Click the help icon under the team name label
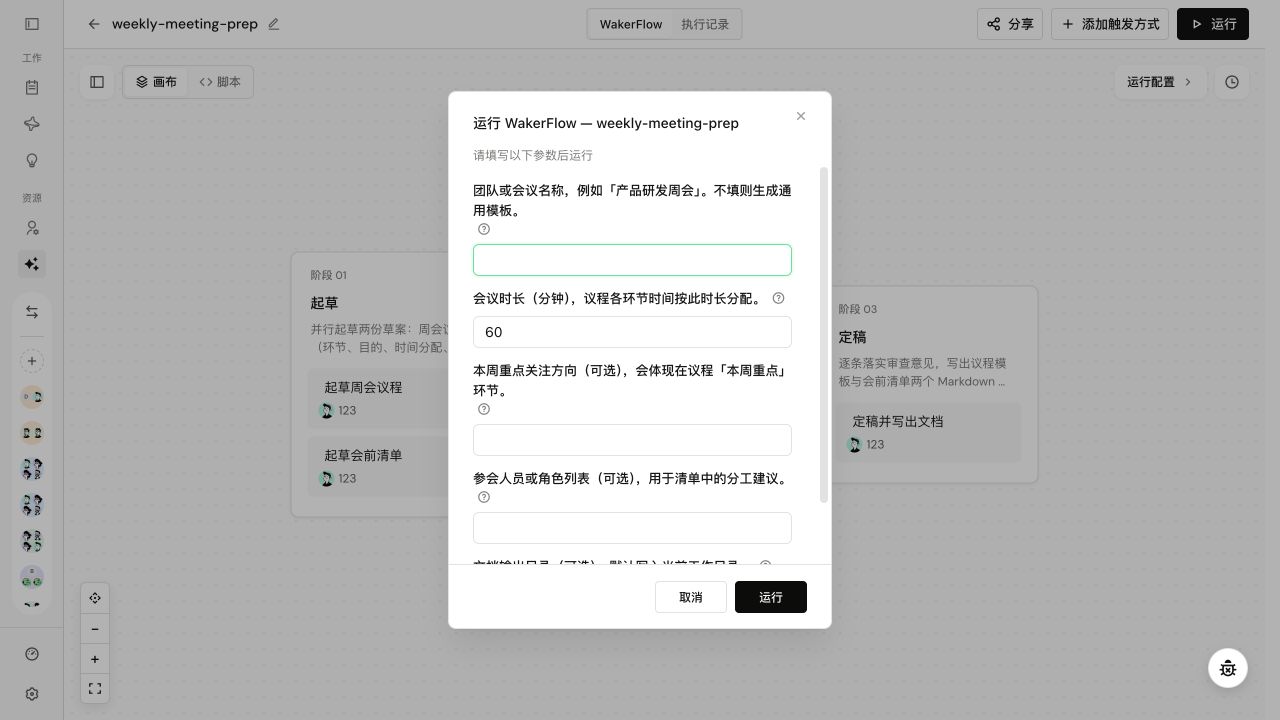1280x720 pixels. pyautogui.click(x=484, y=229)
